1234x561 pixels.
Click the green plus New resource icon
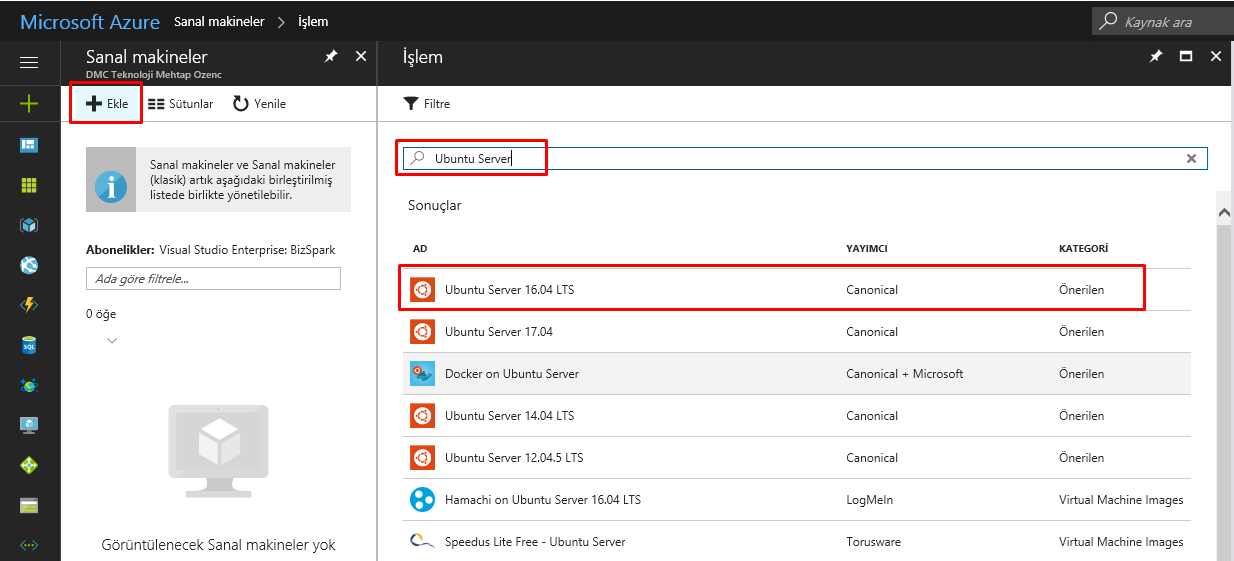pyautogui.click(x=29, y=103)
